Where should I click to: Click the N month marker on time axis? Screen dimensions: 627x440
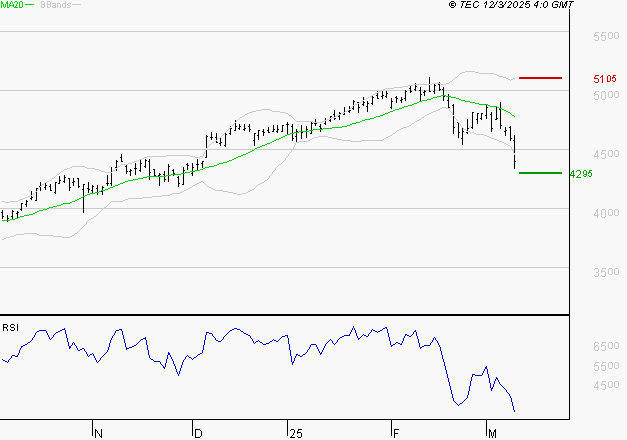coord(98,434)
